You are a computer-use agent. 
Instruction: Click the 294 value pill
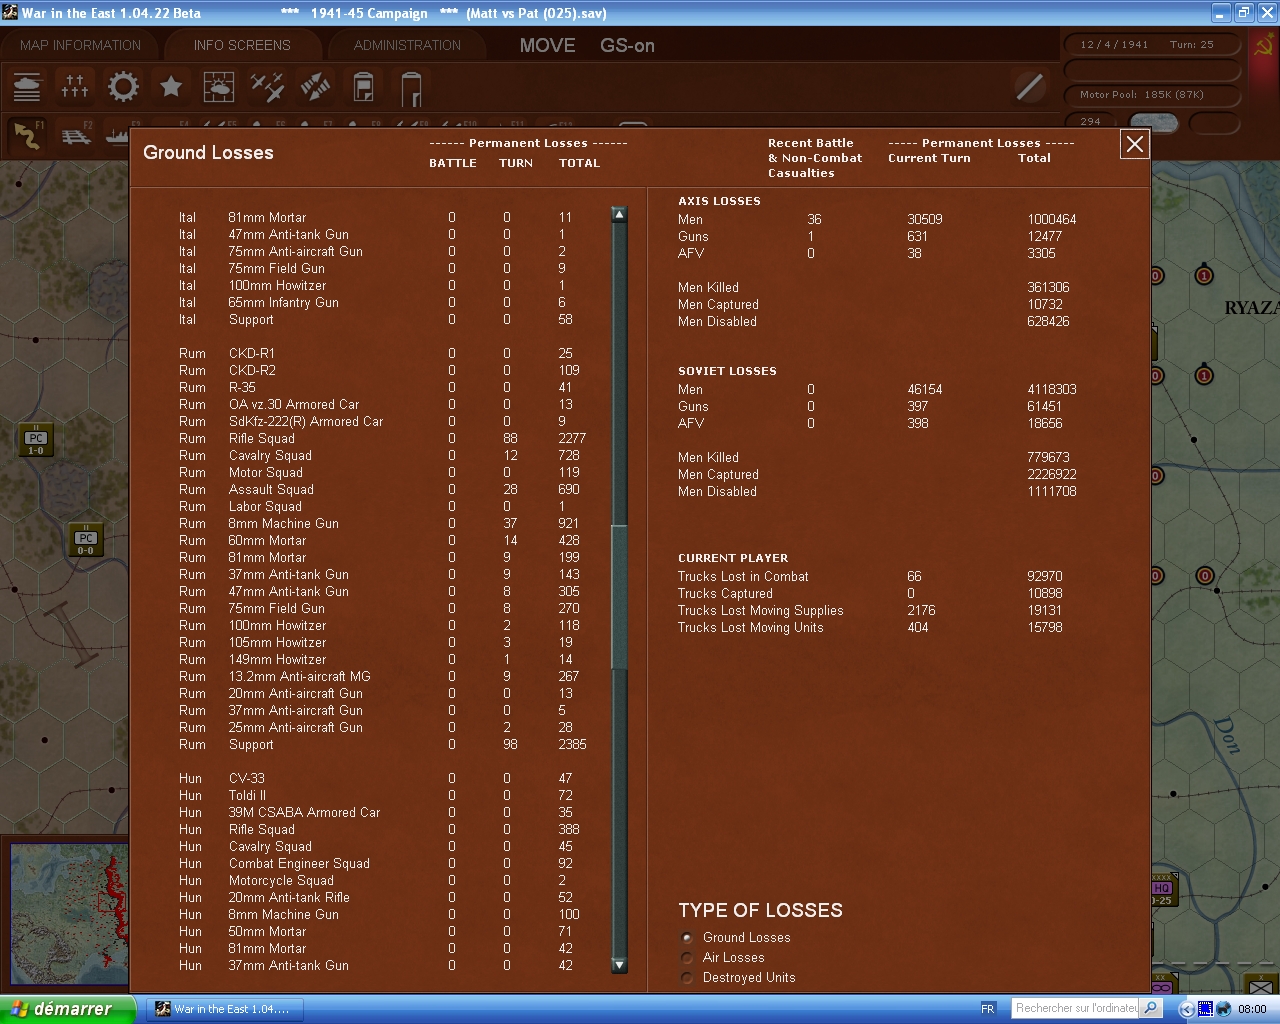pyautogui.click(x=1091, y=122)
